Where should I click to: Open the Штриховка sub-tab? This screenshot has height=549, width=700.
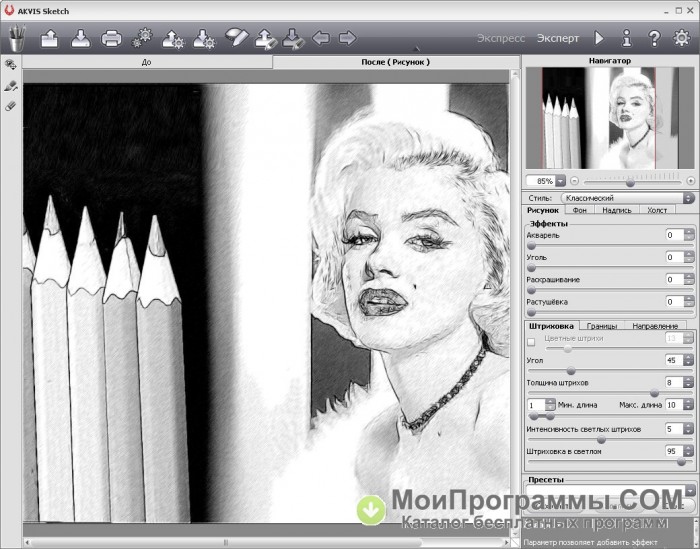tap(551, 326)
